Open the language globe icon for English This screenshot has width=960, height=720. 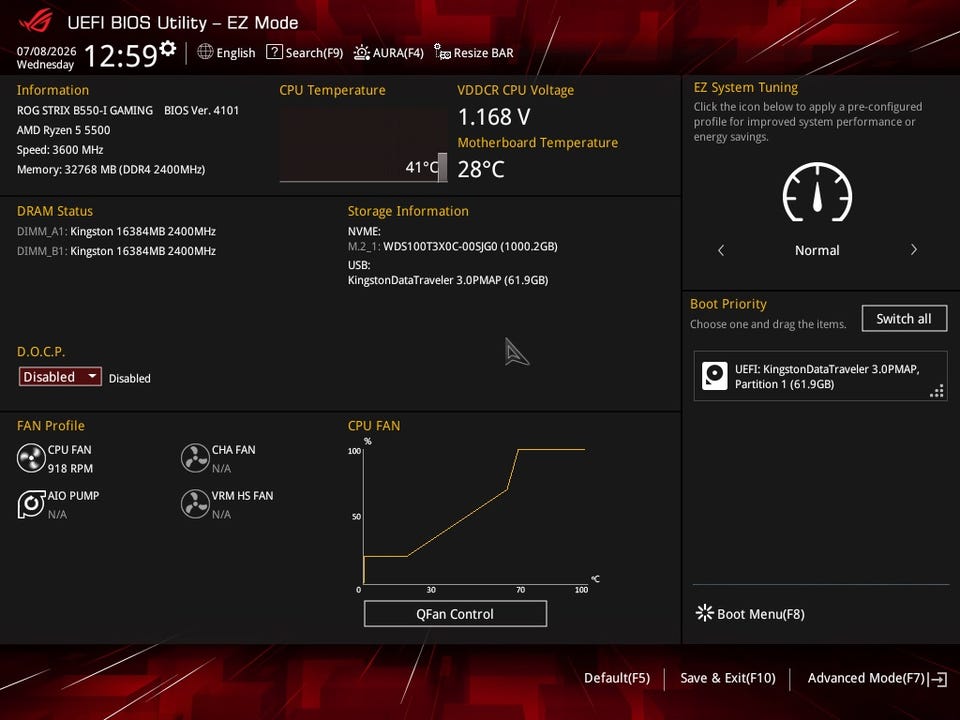pyautogui.click(x=205, y=52)
